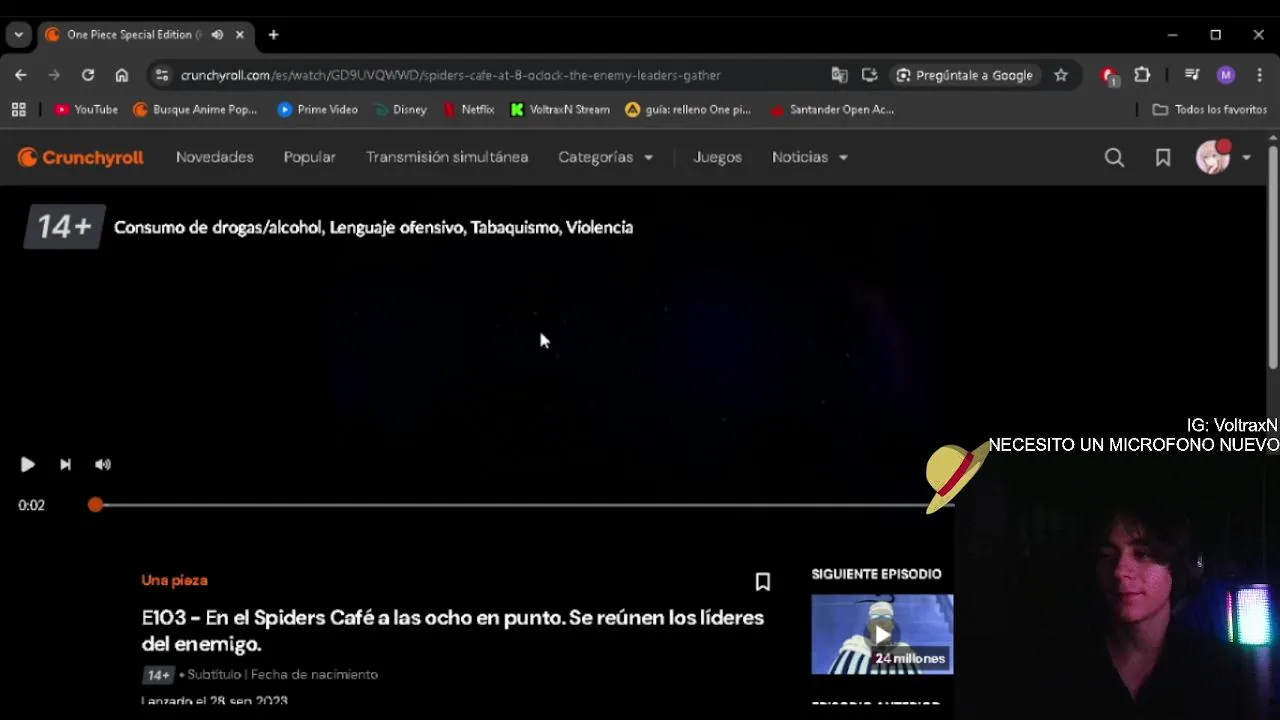The width and height of the screenshot is (1280, 720).
Task: Go to Crunchyroll home logo
Action: tap(81, 157)
